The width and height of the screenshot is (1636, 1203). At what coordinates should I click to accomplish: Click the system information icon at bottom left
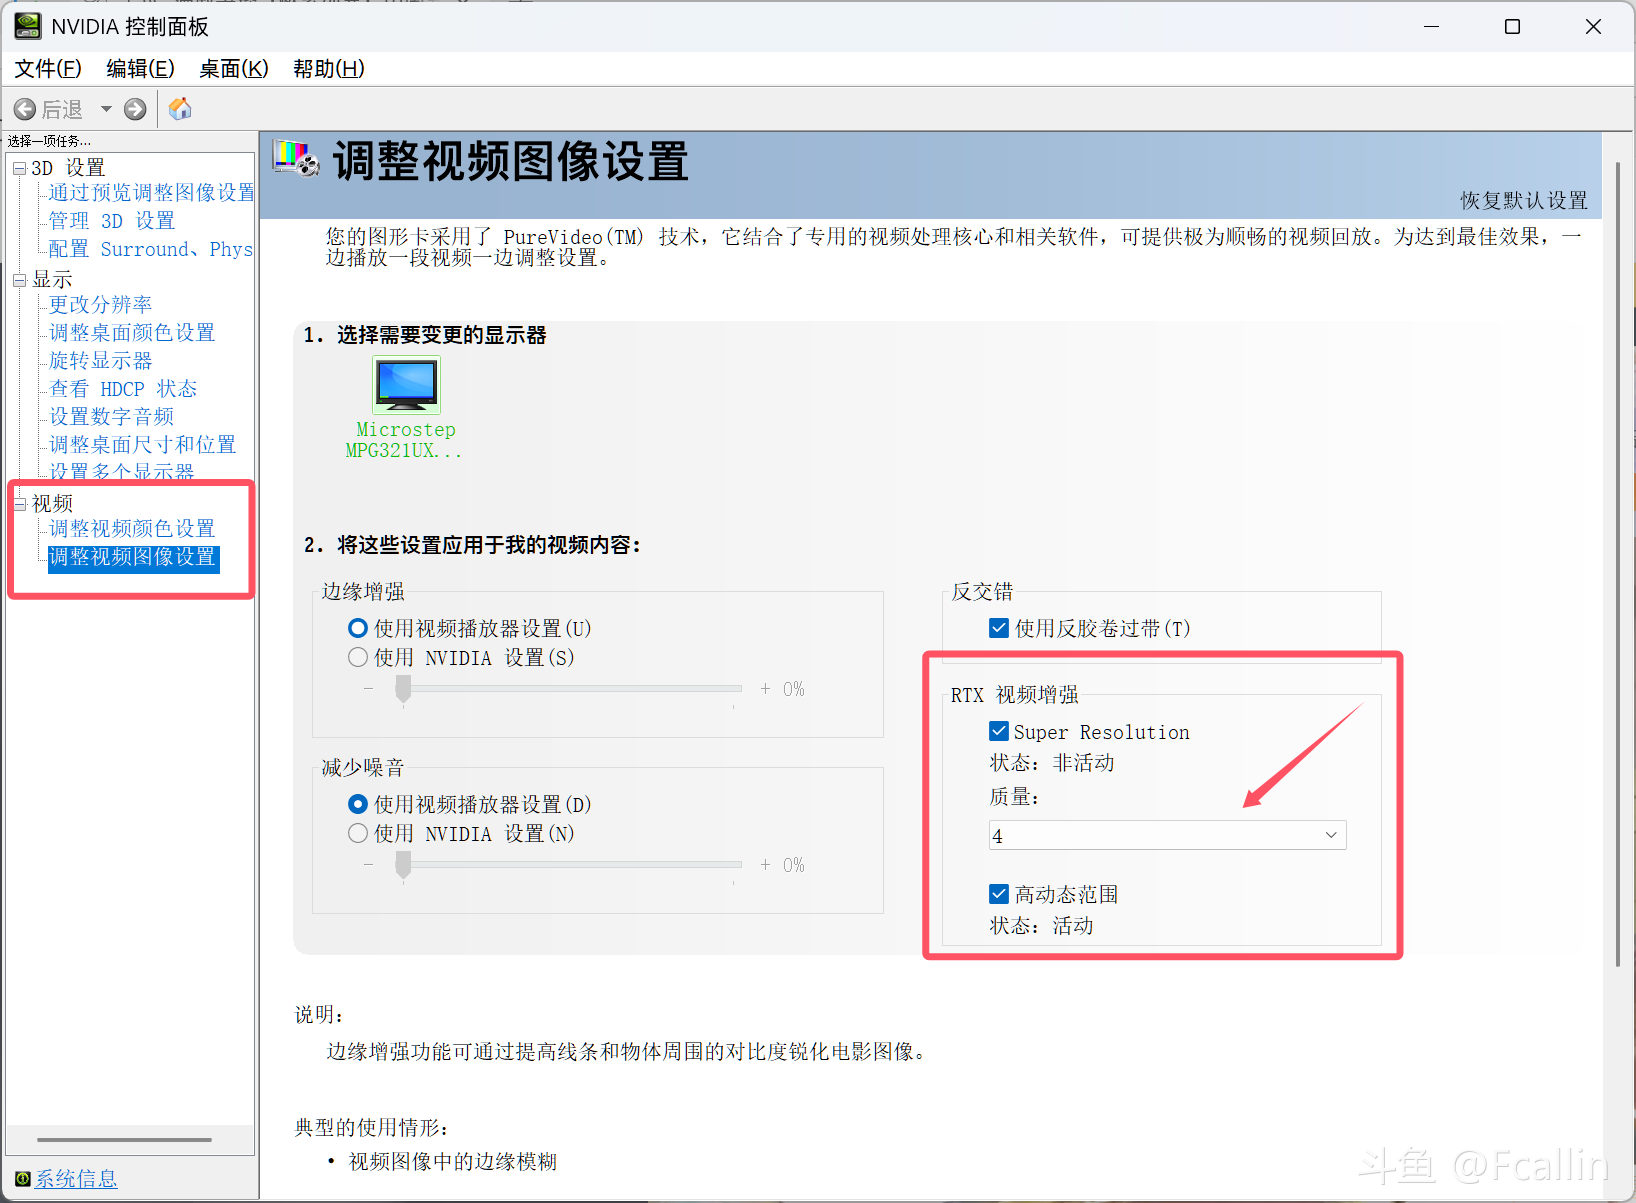tap(22, 1179)
